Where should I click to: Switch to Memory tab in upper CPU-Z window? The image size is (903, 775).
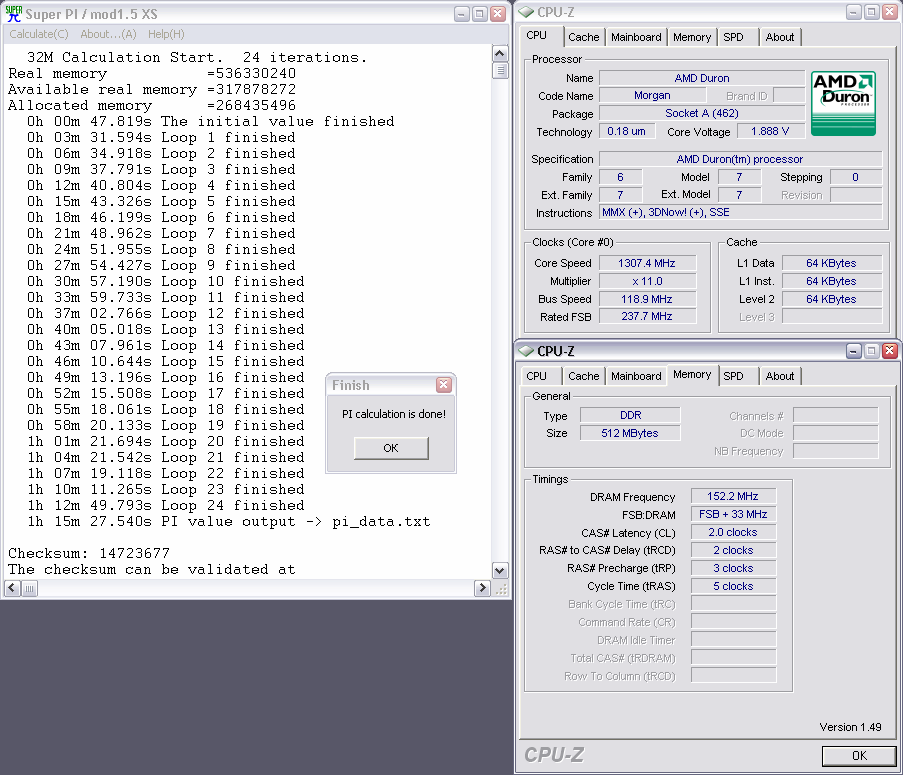point(692,37)
